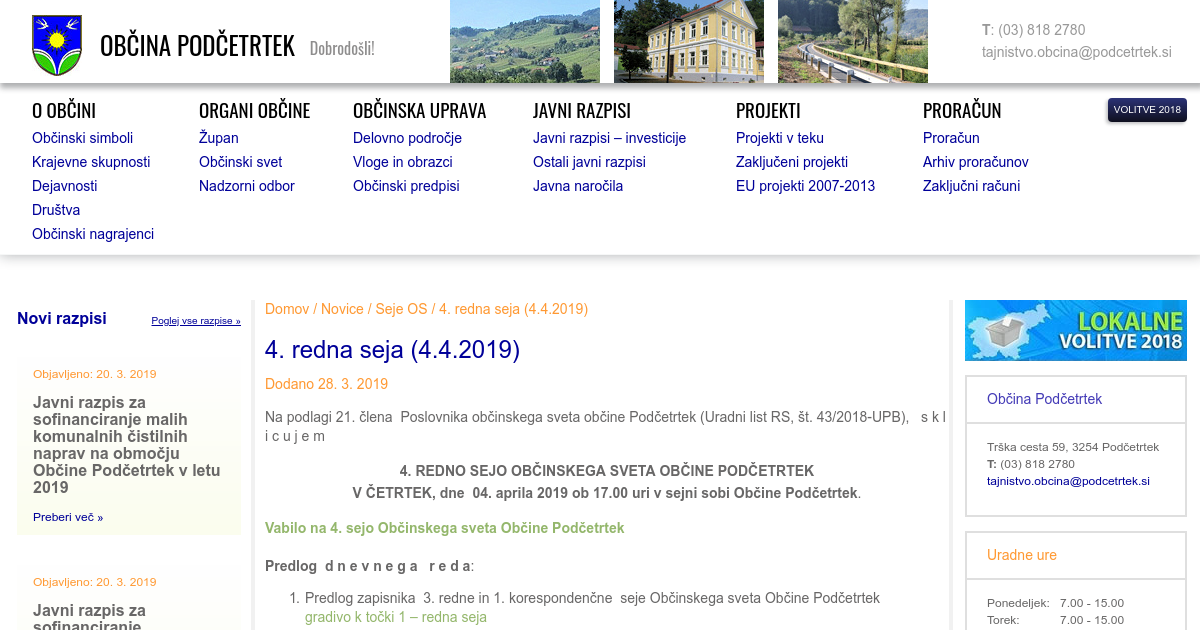
Task: Click the green hillside header photo
Action: pyautogui.click(x=524, y=41)
